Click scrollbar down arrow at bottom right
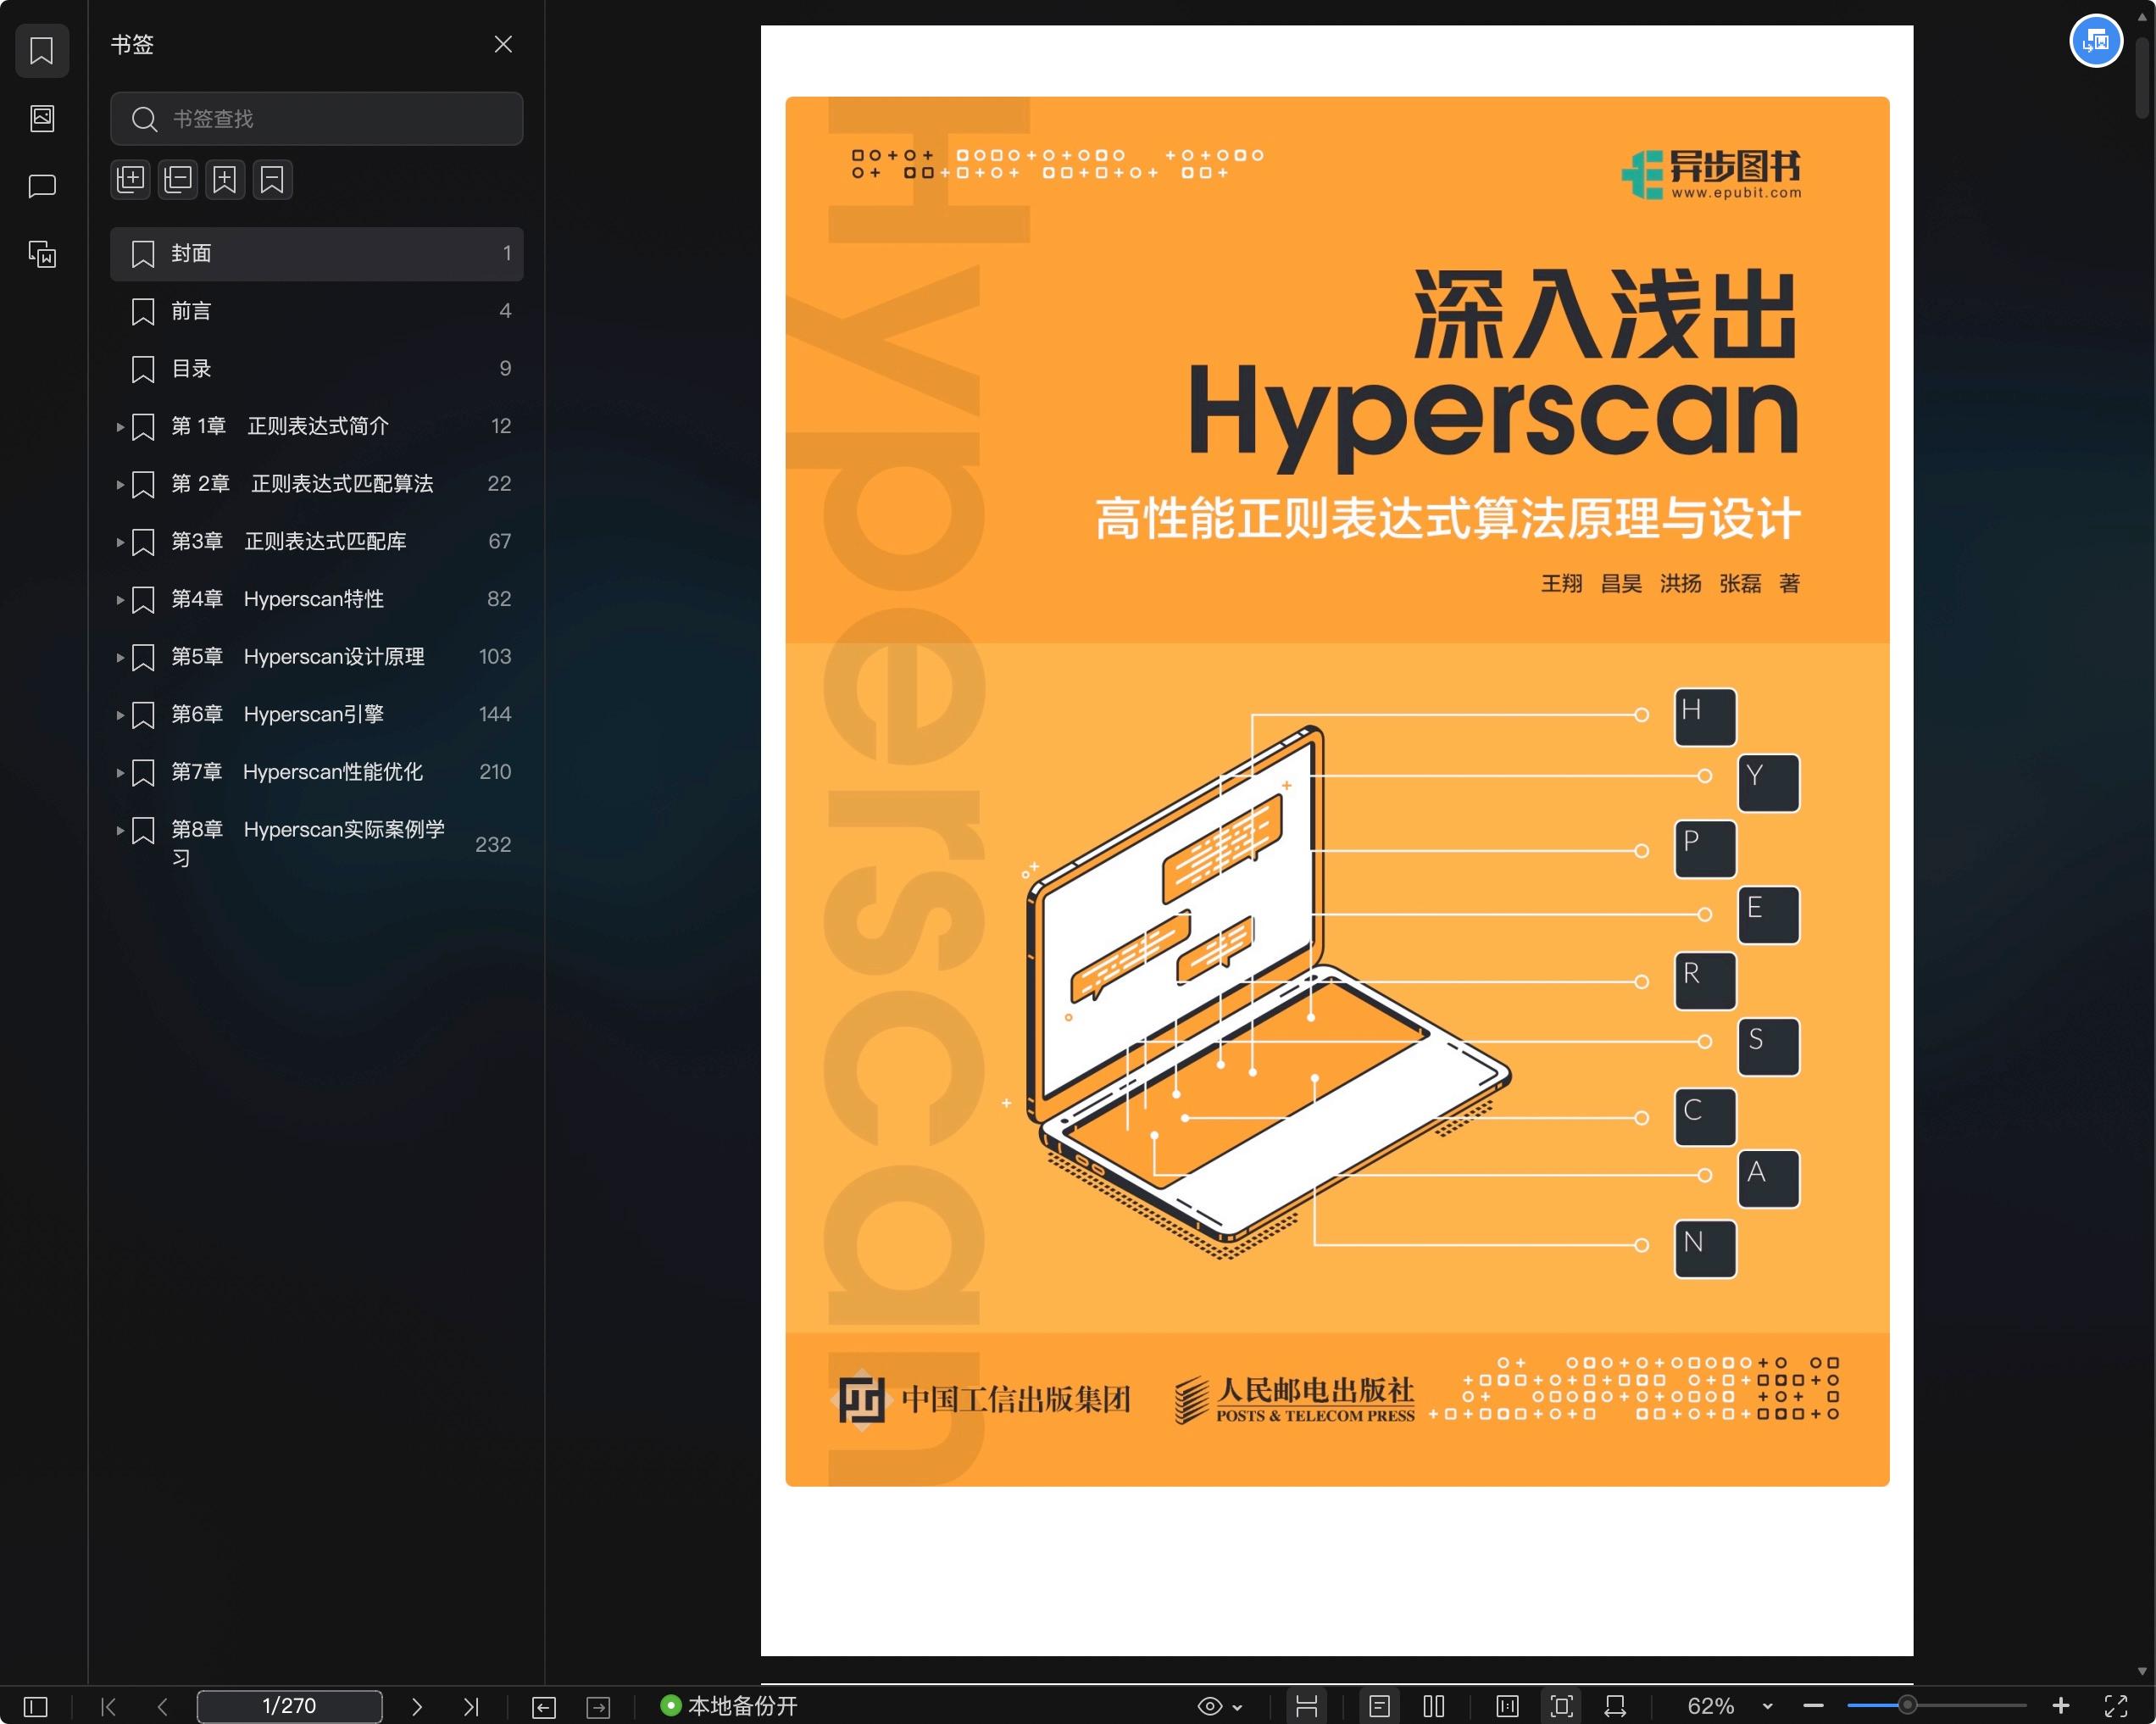Viewport: 2156px width, 1724px height. (x=2142, y=1672)
